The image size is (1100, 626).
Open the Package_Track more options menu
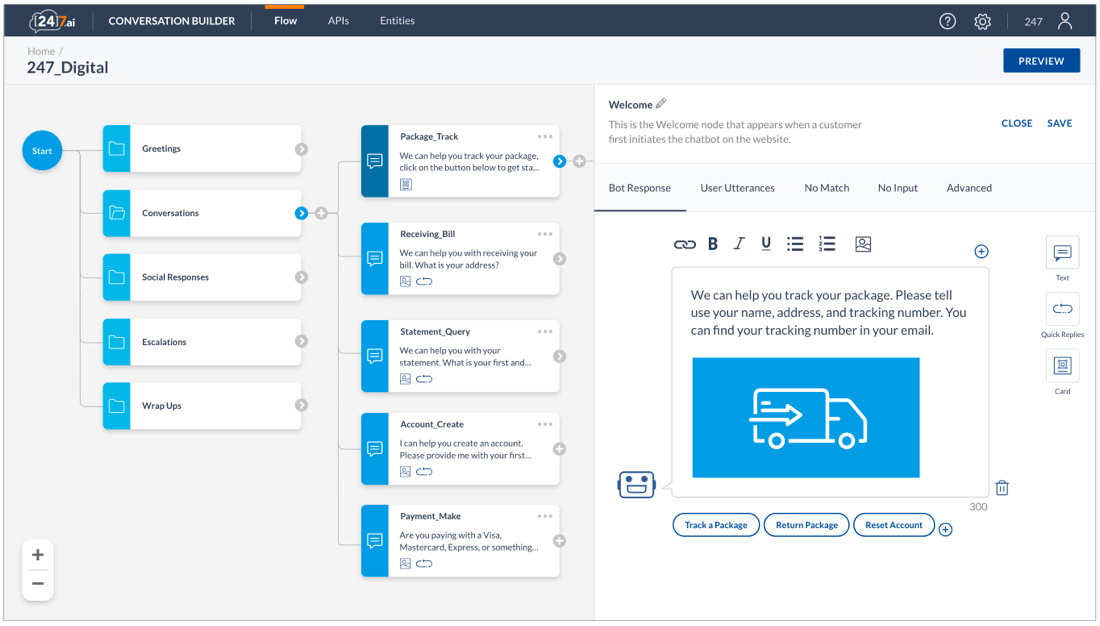(x=545, y=137)
